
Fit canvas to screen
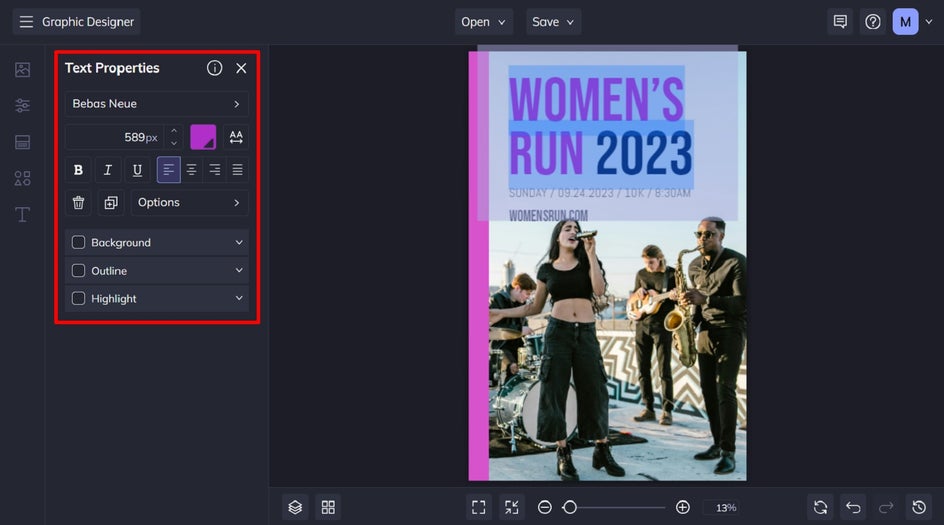click(479, 507)
